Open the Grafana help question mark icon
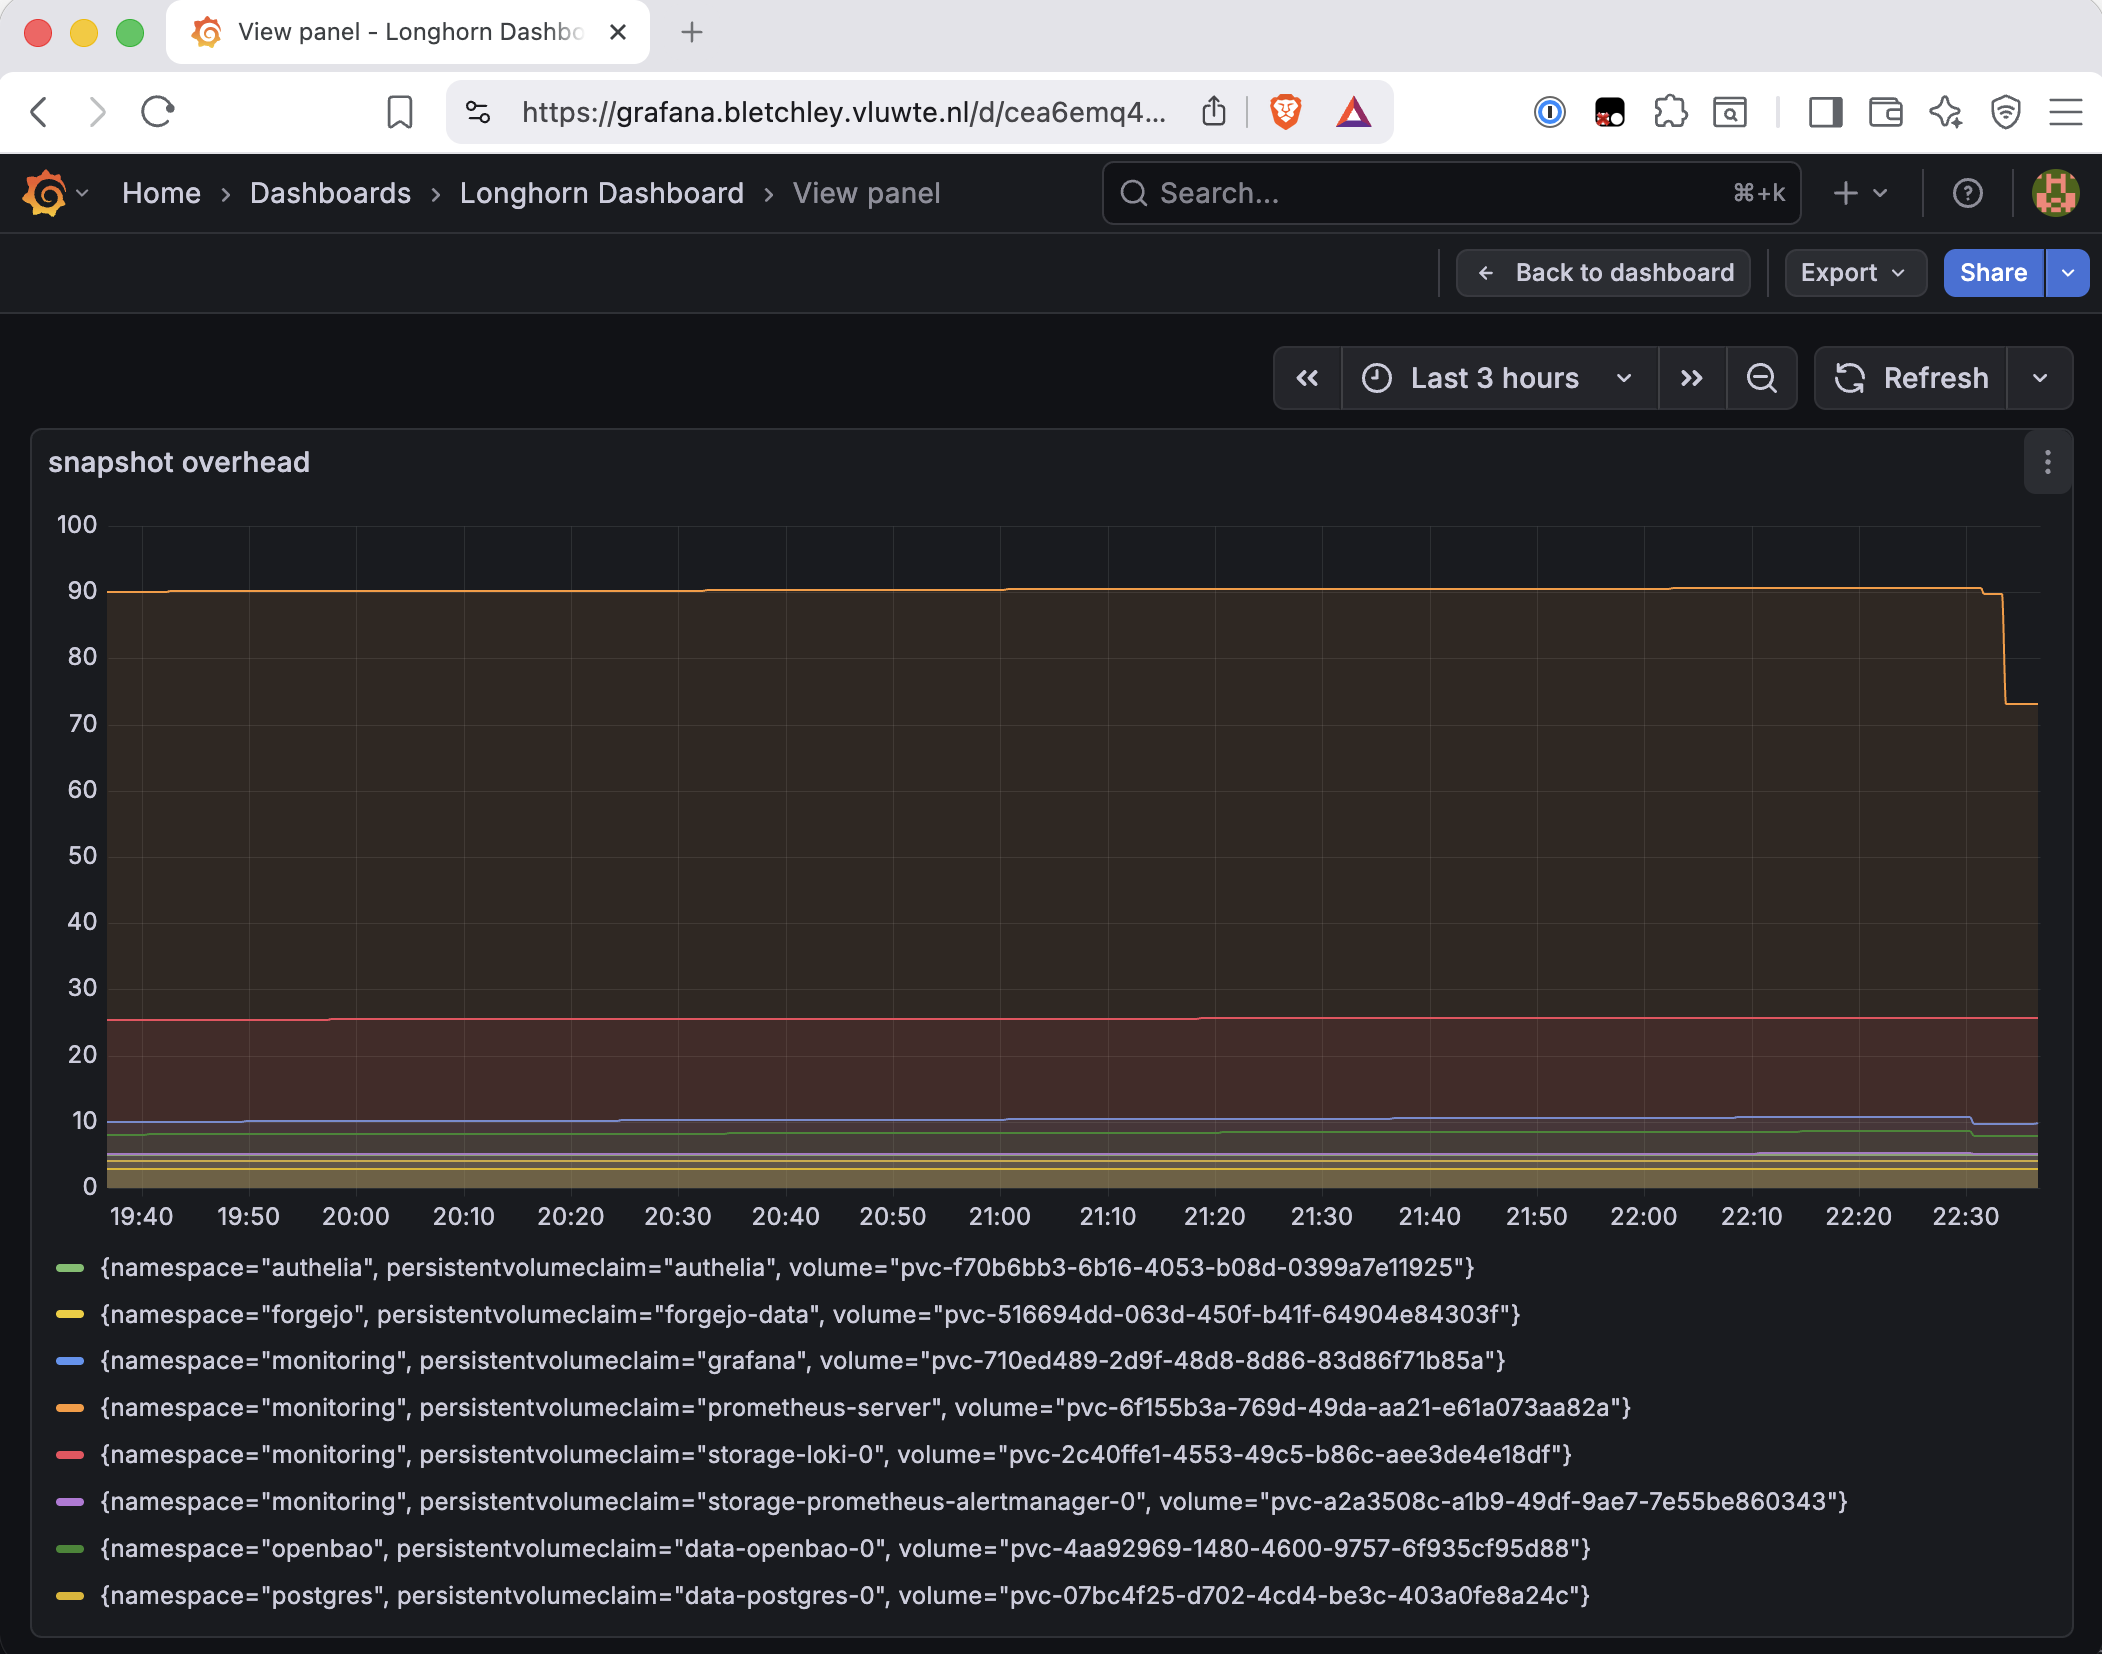The image size is (2102, 1654). click(1968, 193)
